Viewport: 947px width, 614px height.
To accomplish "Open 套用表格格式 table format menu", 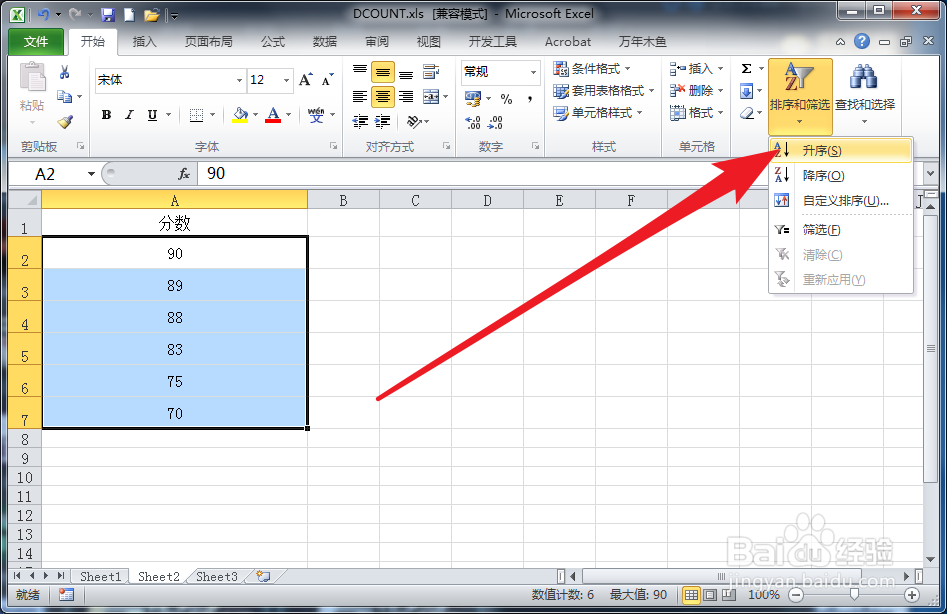I will (x=604, y=91).
